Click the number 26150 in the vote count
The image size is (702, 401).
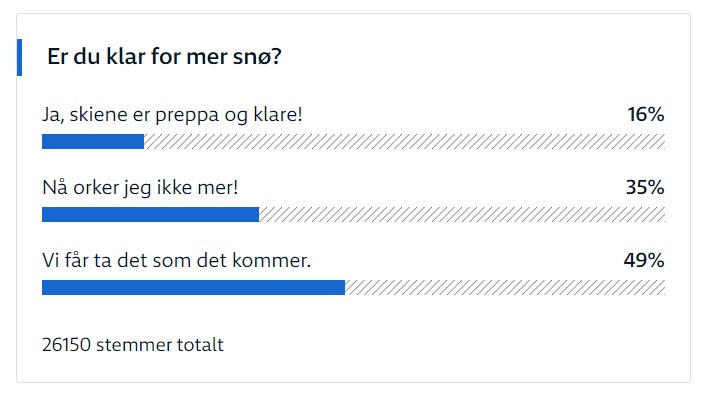pos(66,345)
